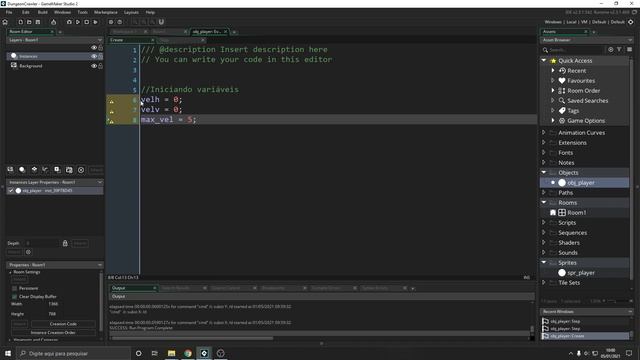Start debugging with the debug toolbar icon
This screenshot has height=360, width=640.
click(69, 22)
